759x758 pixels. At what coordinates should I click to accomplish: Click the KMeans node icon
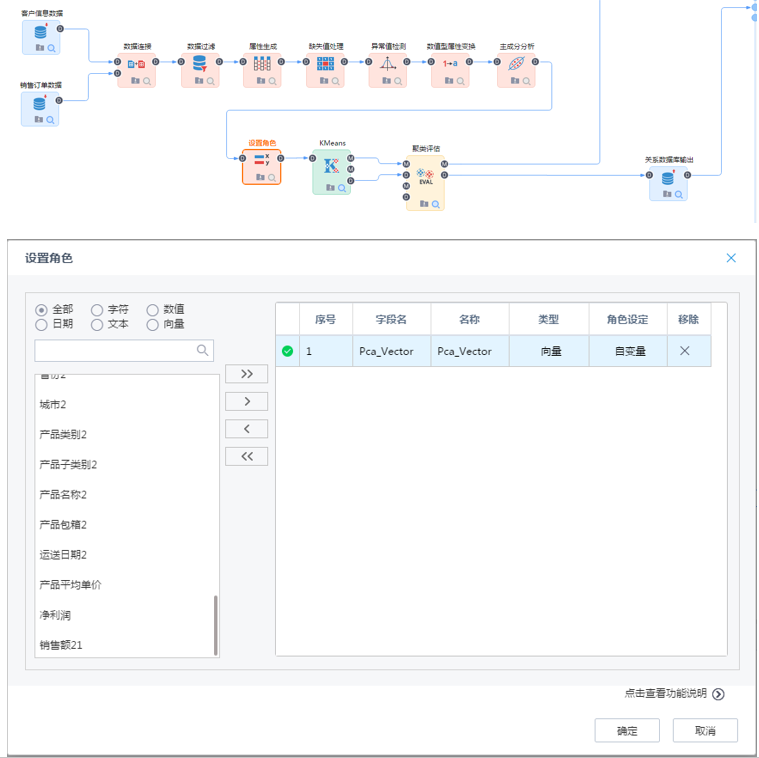click(331, 166)
